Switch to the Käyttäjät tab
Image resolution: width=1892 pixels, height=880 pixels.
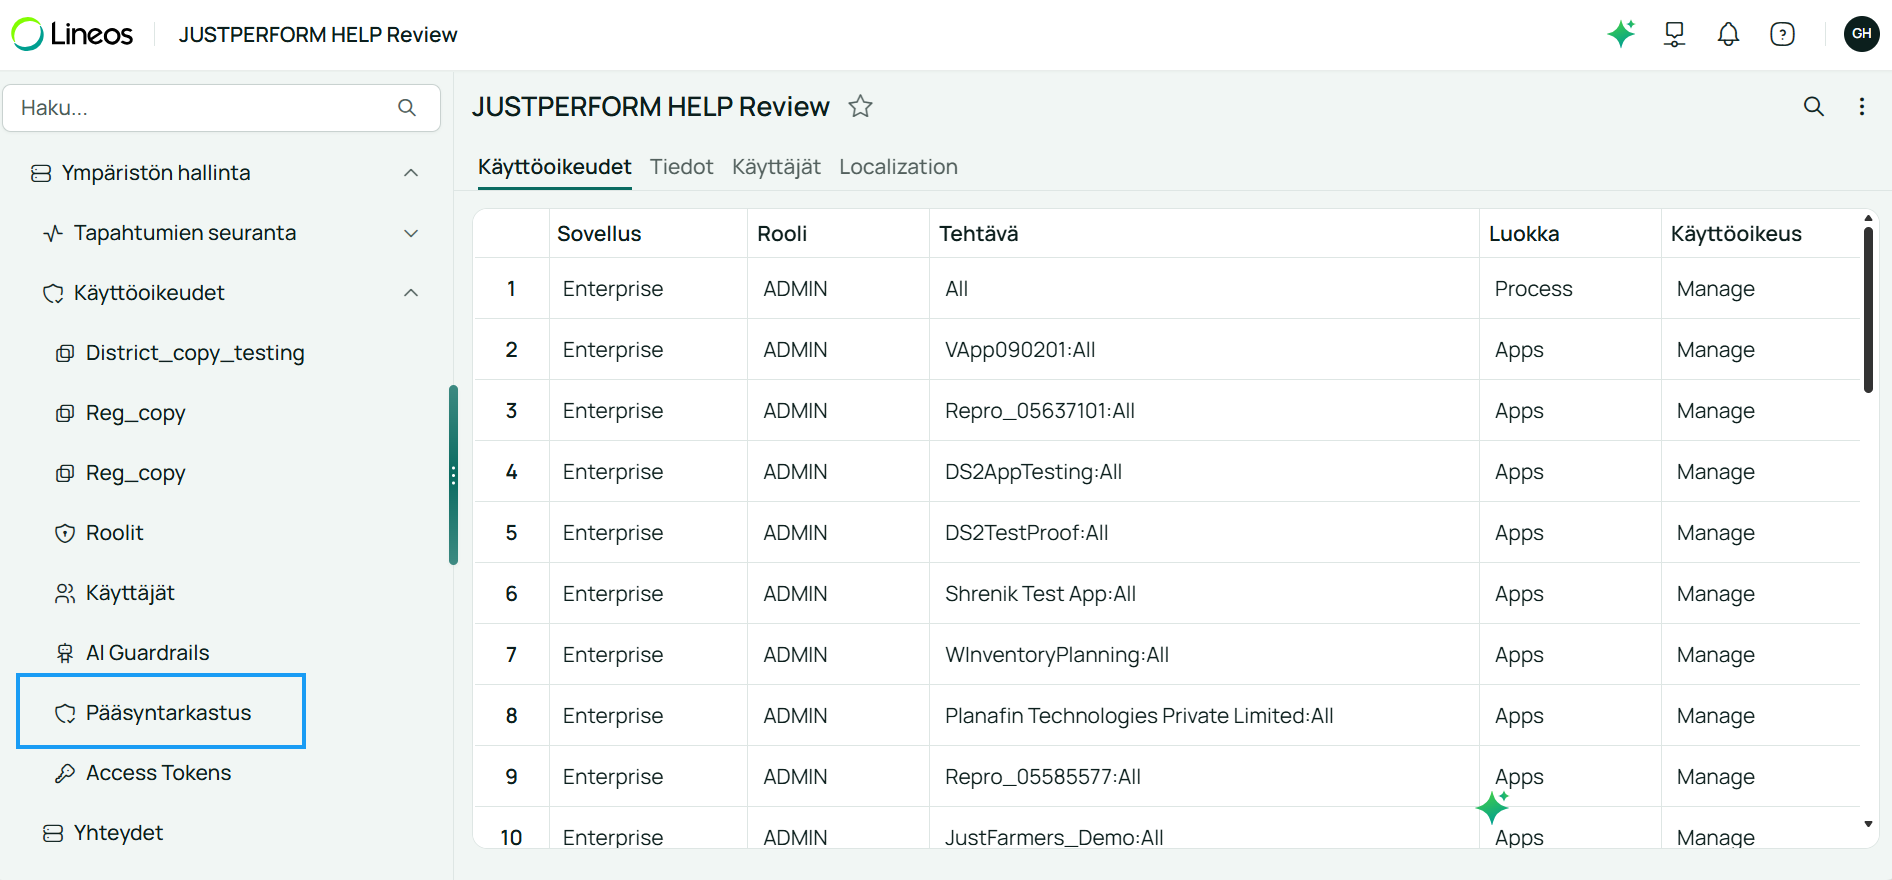click(776, 167)
